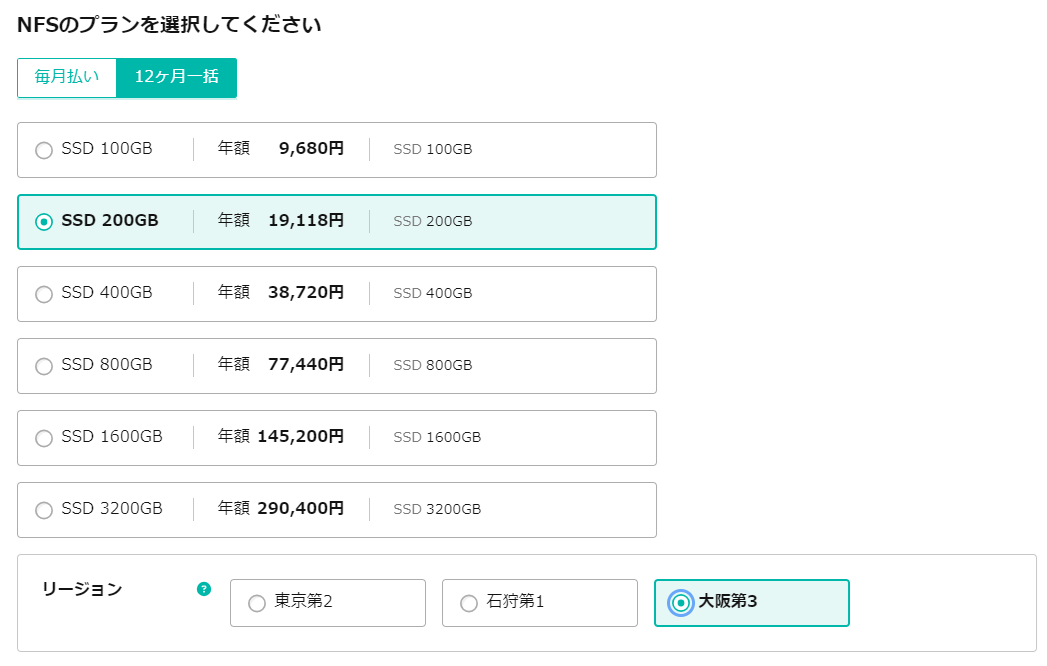Click the 19,118円 yearly price row

(337, 222)
